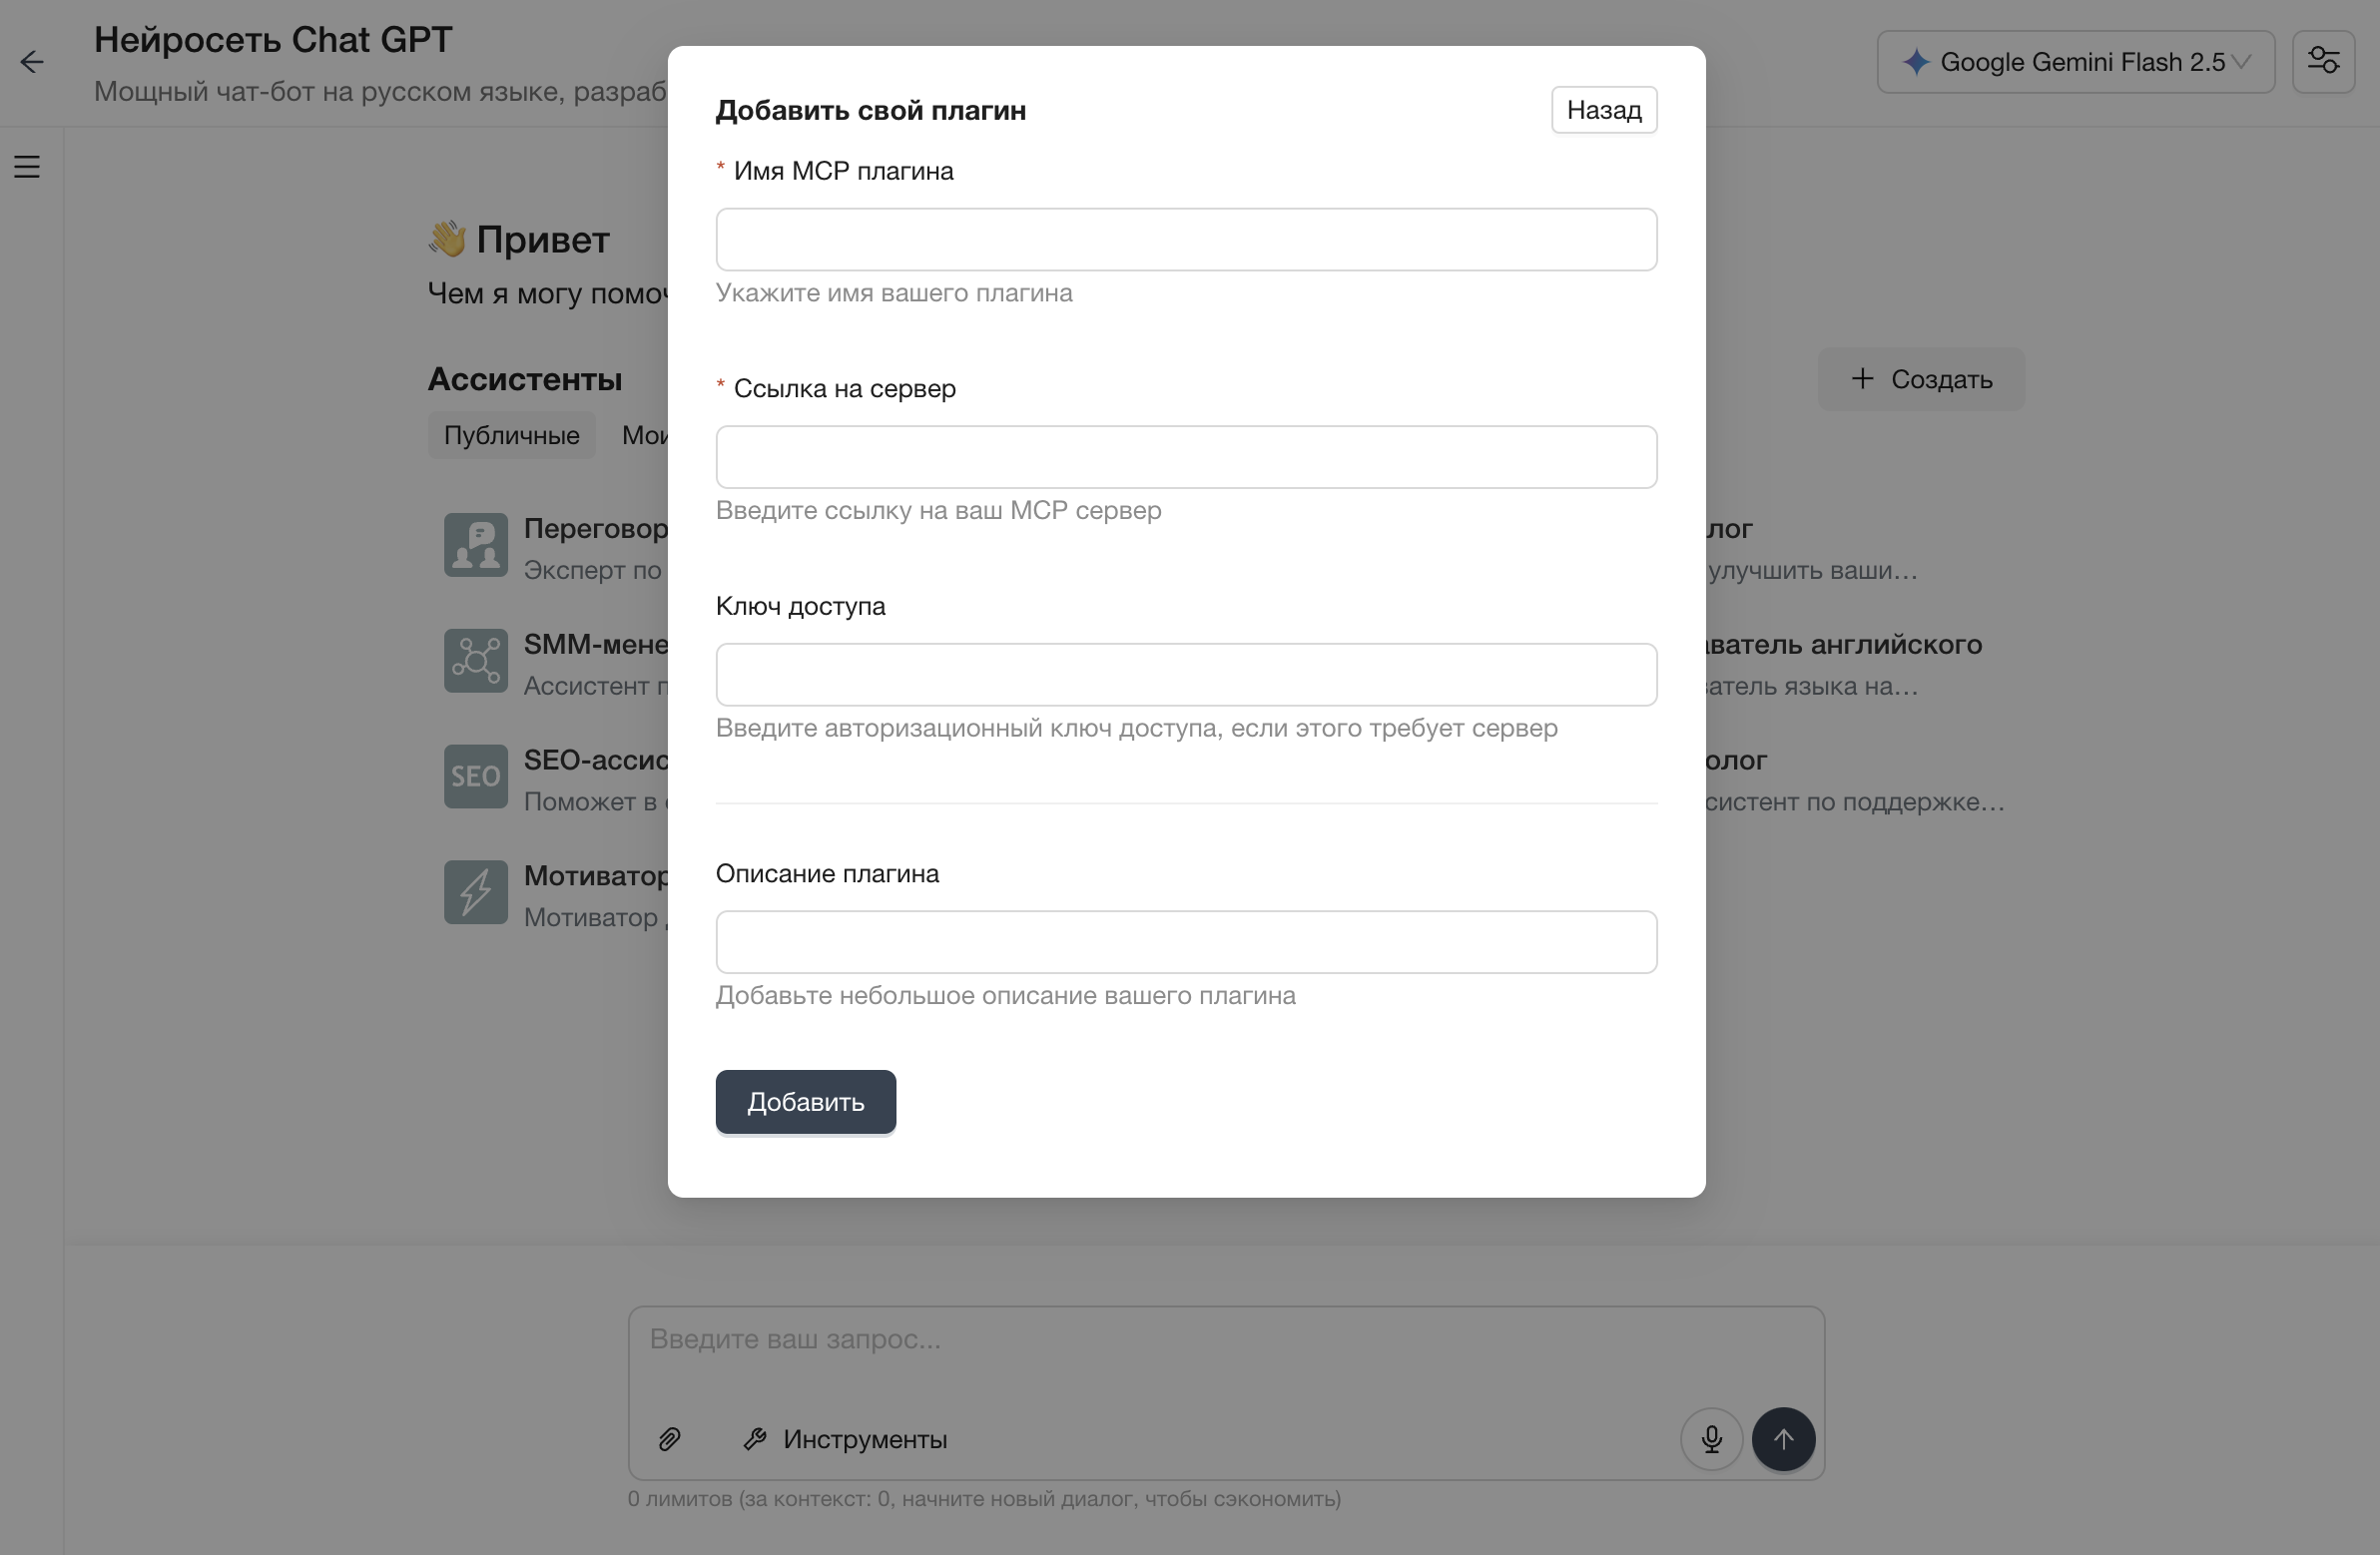Screen dimensions: 2380x1555
Task: Open chat settings sliders icon
Action: pos(2322,62)
